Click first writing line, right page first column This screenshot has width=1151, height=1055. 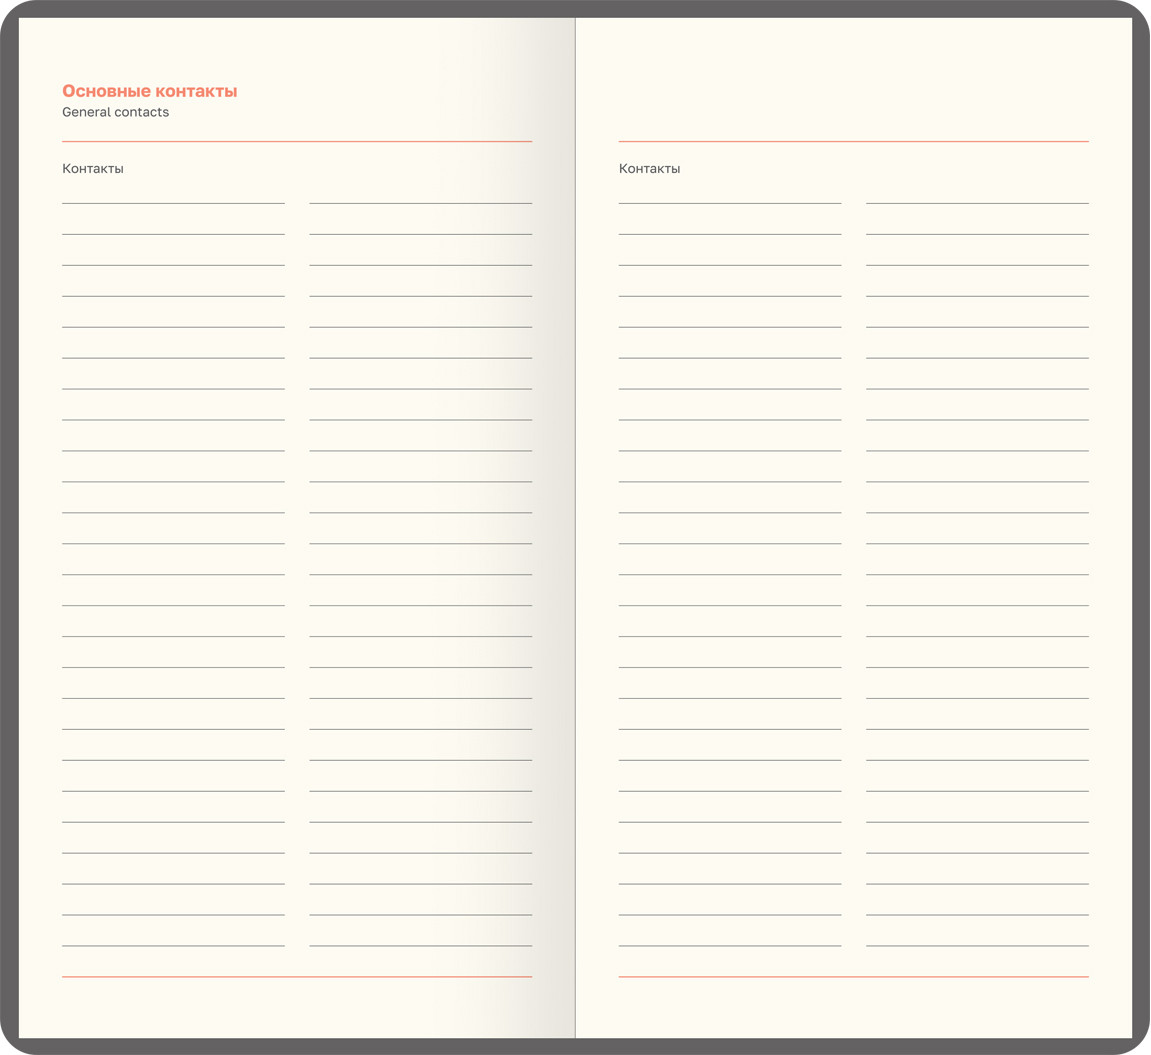click(730, 203)
